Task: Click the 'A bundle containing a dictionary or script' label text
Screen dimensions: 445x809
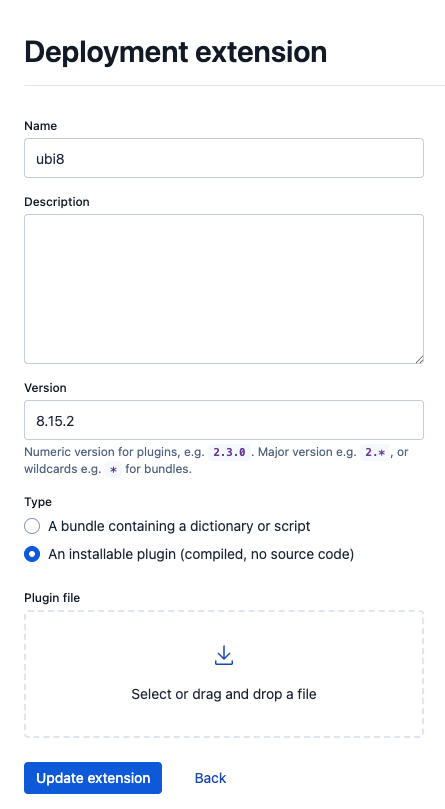Action: (179, 526)
